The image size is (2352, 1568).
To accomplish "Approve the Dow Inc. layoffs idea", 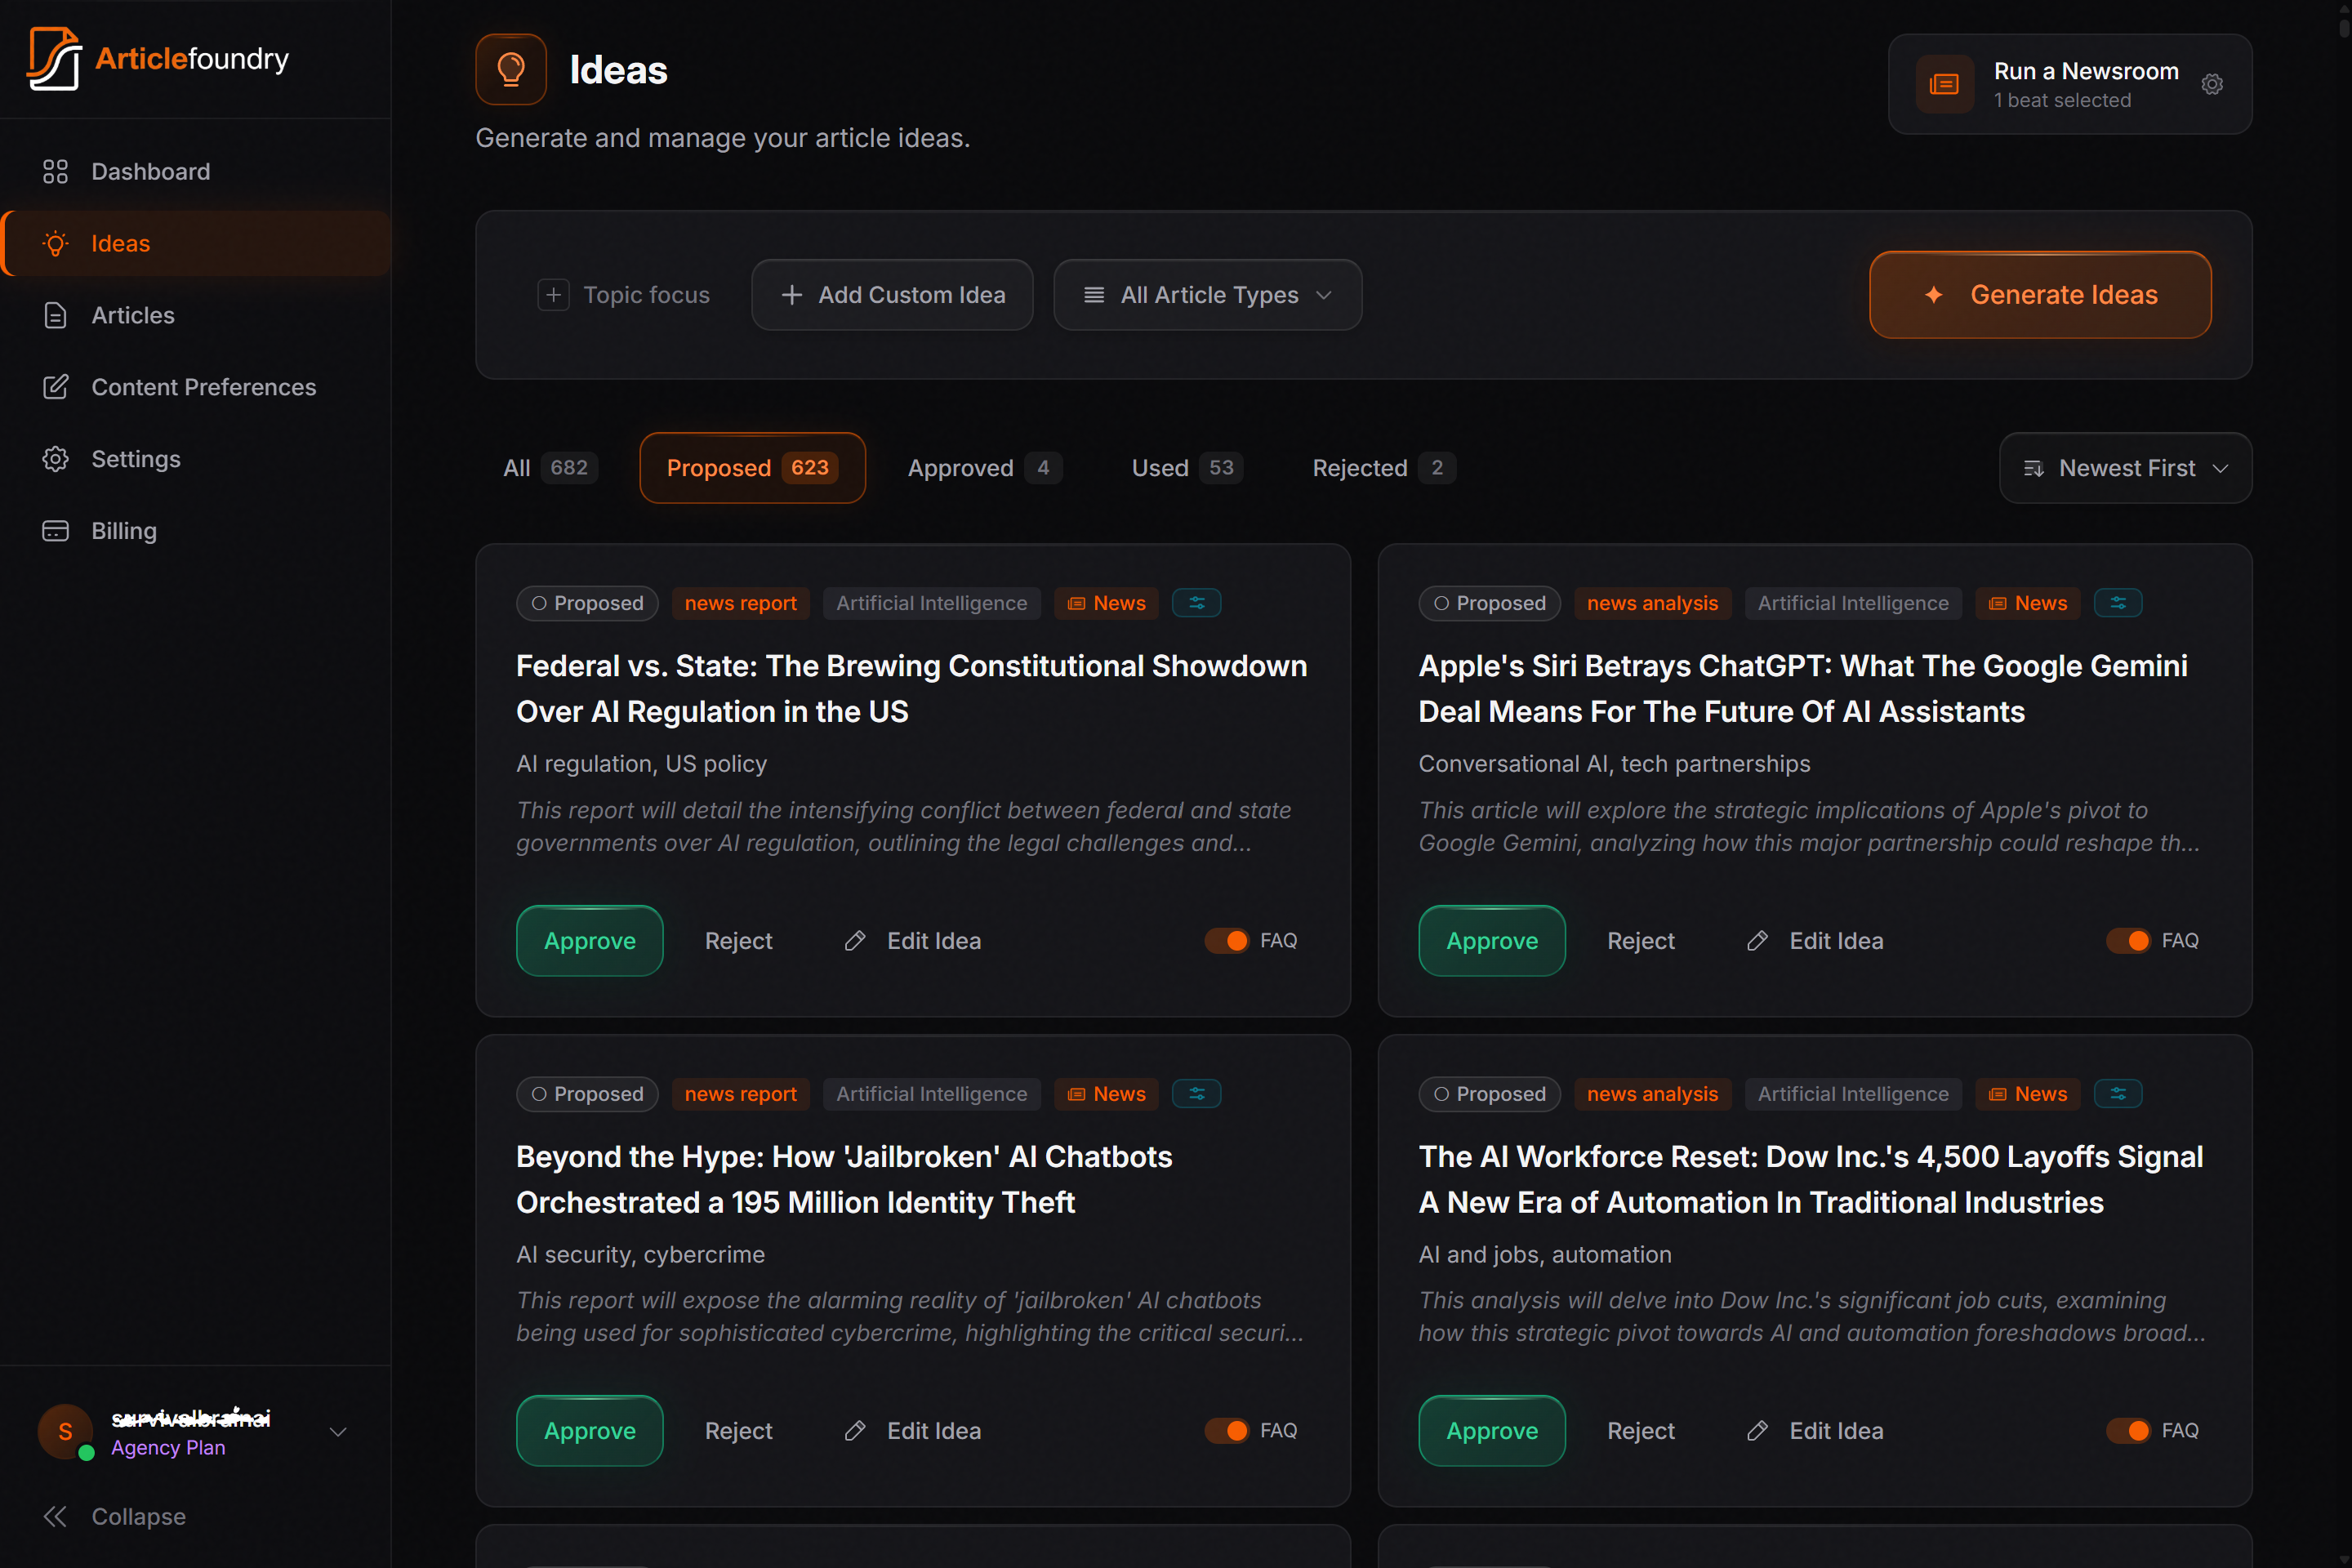I will click(x=1491, y=1431).
